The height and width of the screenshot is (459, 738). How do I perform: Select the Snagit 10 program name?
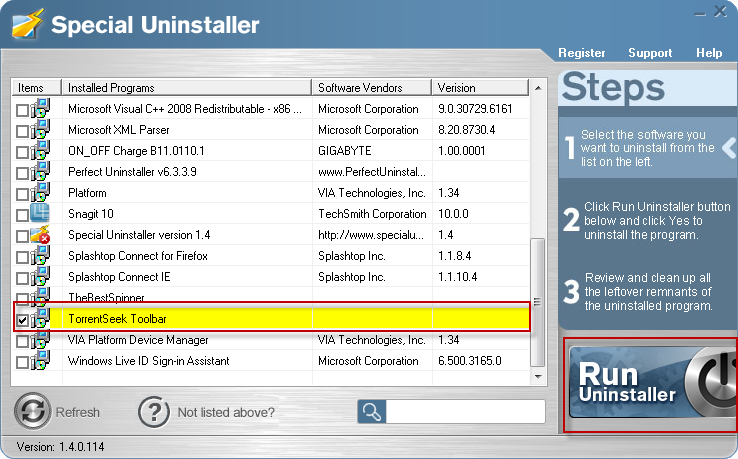click(x=91, y=214)
